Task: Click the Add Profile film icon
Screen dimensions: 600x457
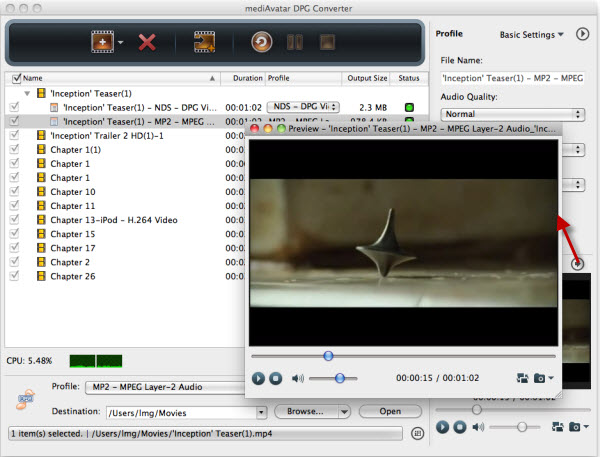Action: (x=204, y=42)
